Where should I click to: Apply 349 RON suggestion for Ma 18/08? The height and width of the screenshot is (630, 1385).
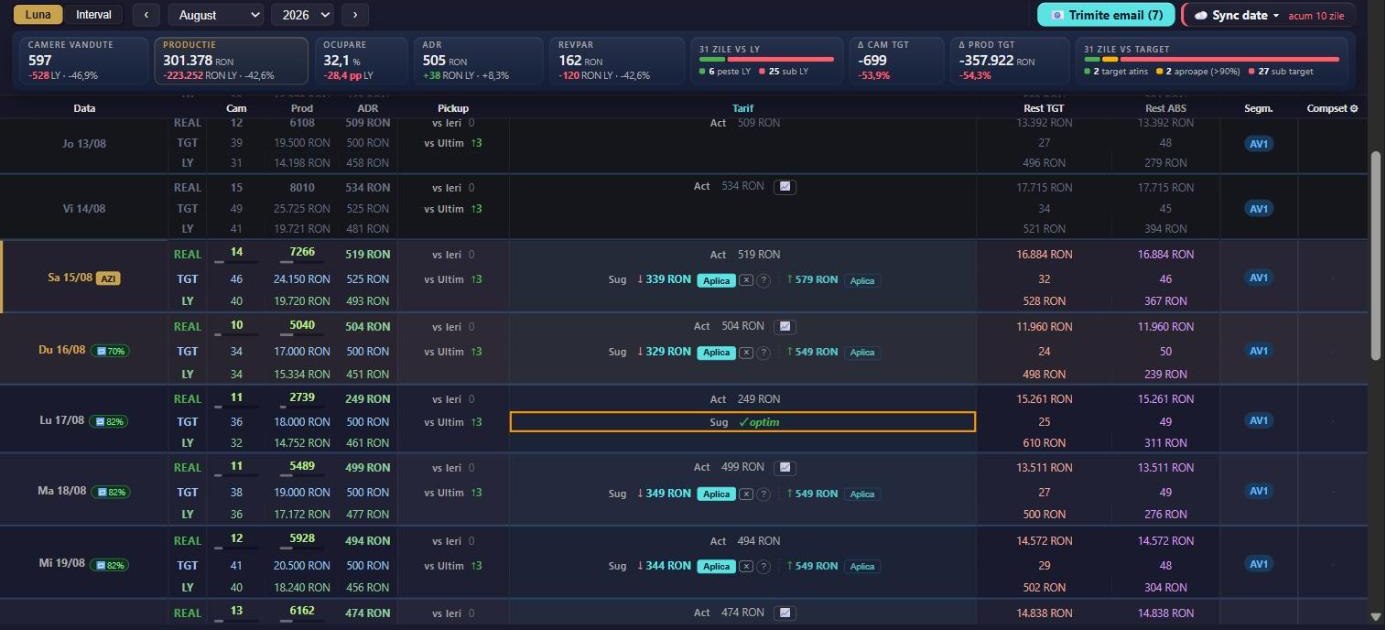(716, 494)
